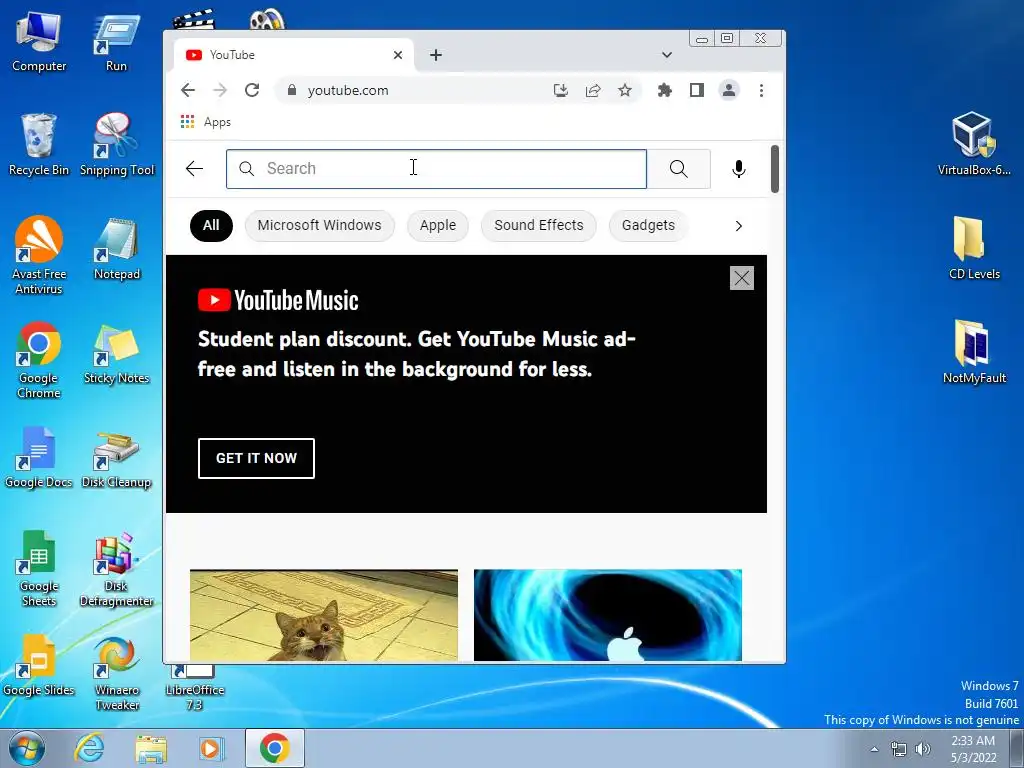
Task: Select Computer desktop icon
Action: (x=39, y=42)
